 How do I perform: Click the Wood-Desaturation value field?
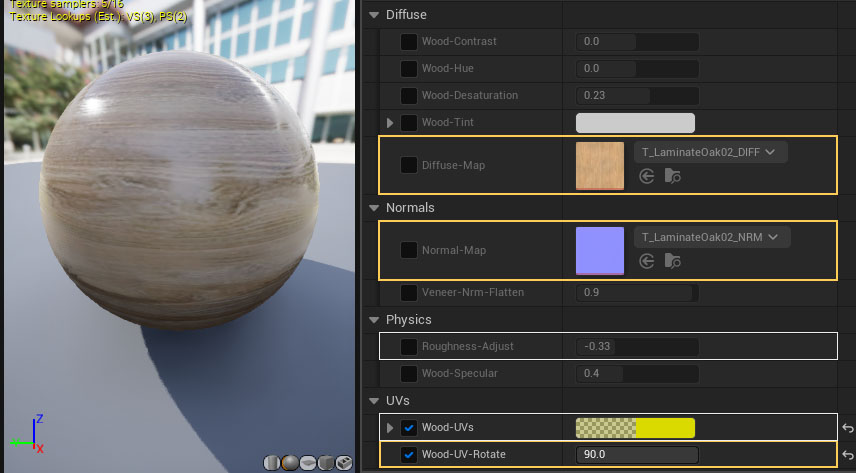(x=637, y=95)
